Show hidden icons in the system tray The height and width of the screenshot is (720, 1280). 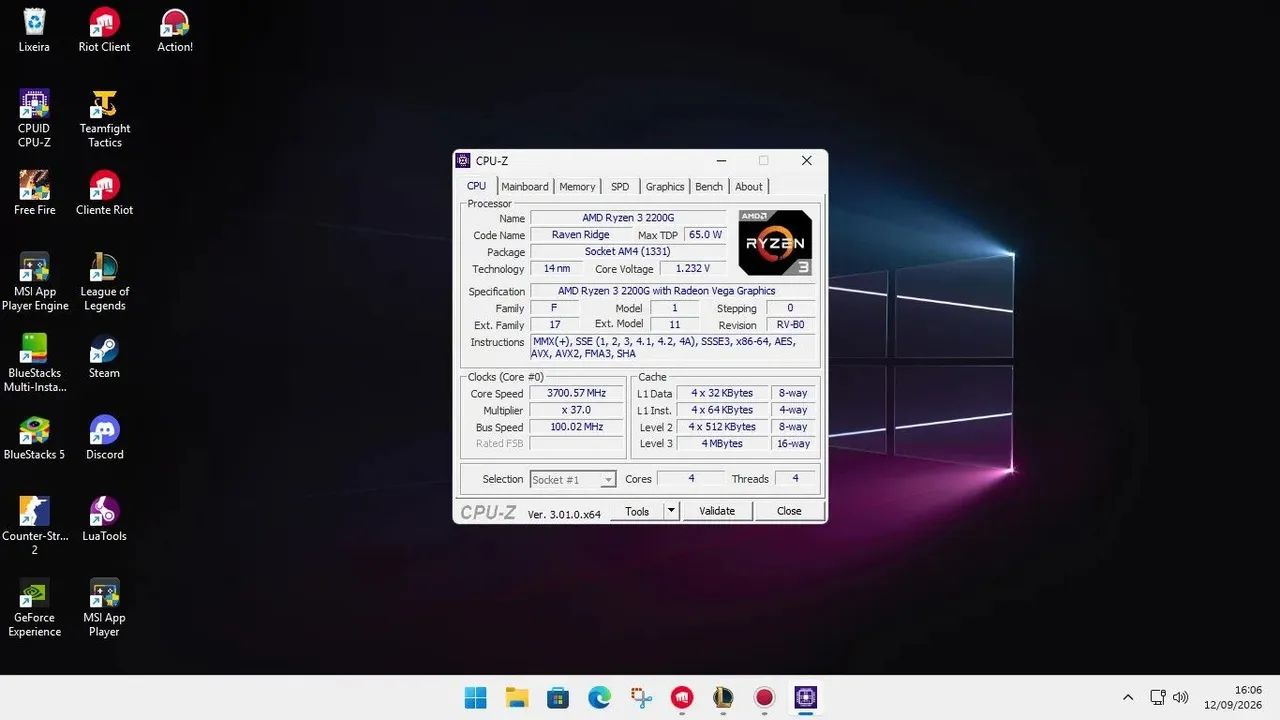pos(1128,697)
